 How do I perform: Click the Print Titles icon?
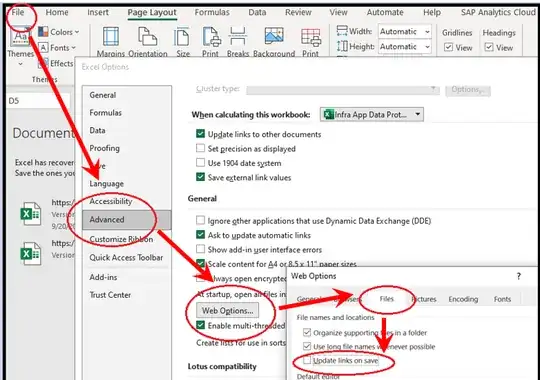coord(311,37)
